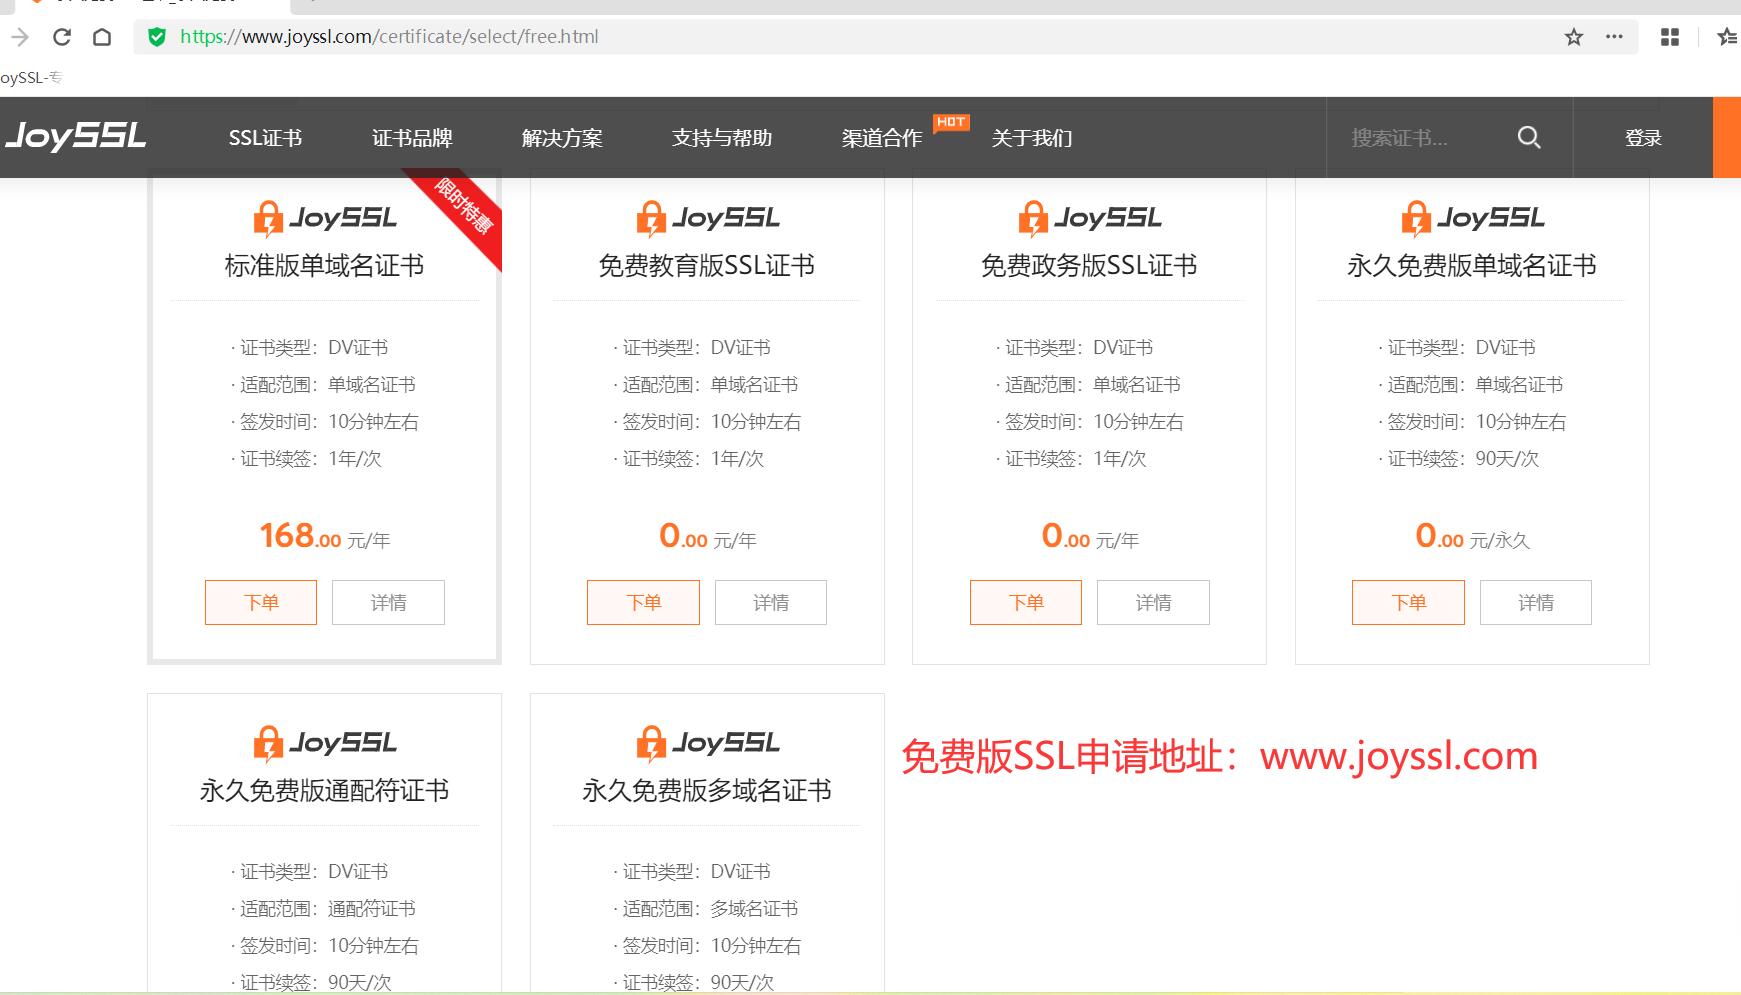Order the 标准版单域名证书 with 下单

[261, 602]
